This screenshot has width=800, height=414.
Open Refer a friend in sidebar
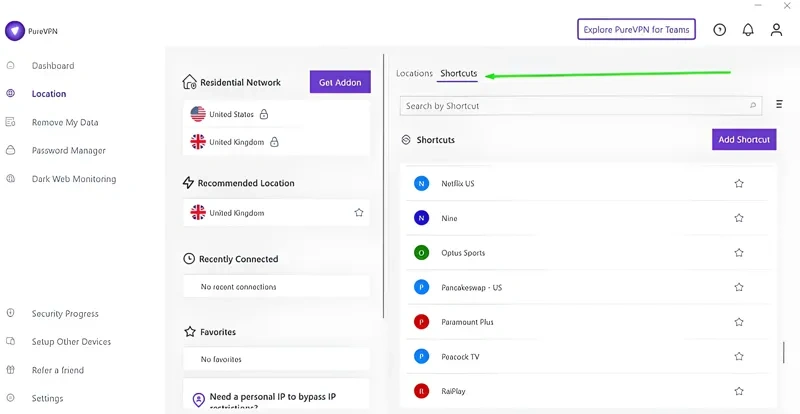tap(58, 370)
